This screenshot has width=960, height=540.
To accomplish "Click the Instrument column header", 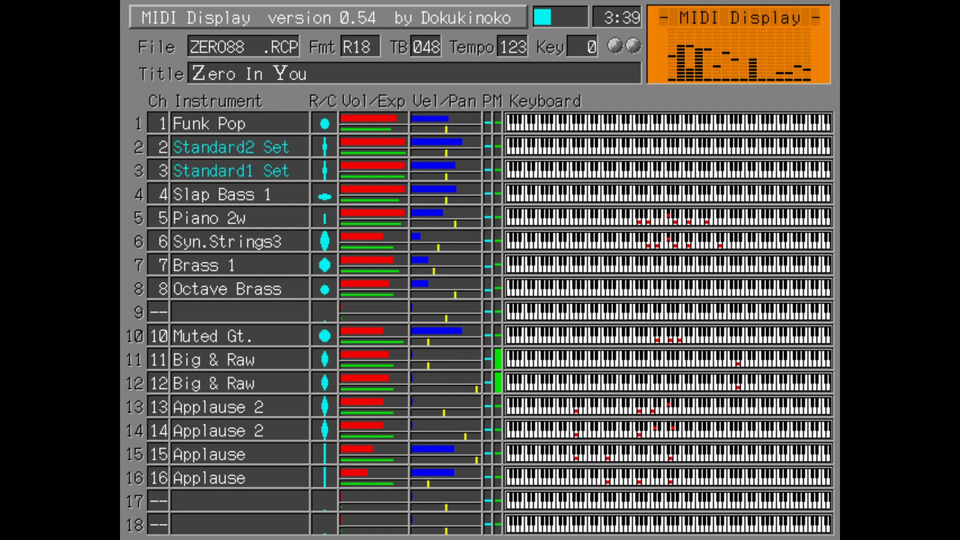I will 218,101.
